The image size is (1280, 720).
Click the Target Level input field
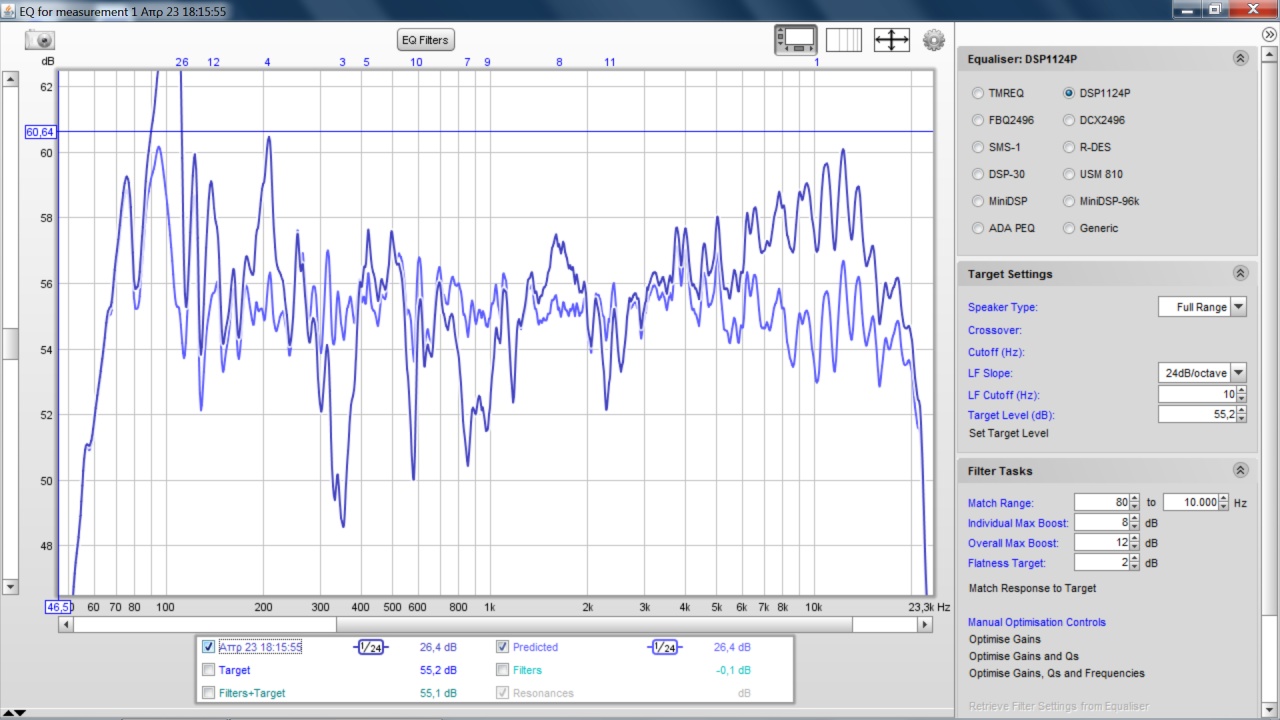[1193, 415]
